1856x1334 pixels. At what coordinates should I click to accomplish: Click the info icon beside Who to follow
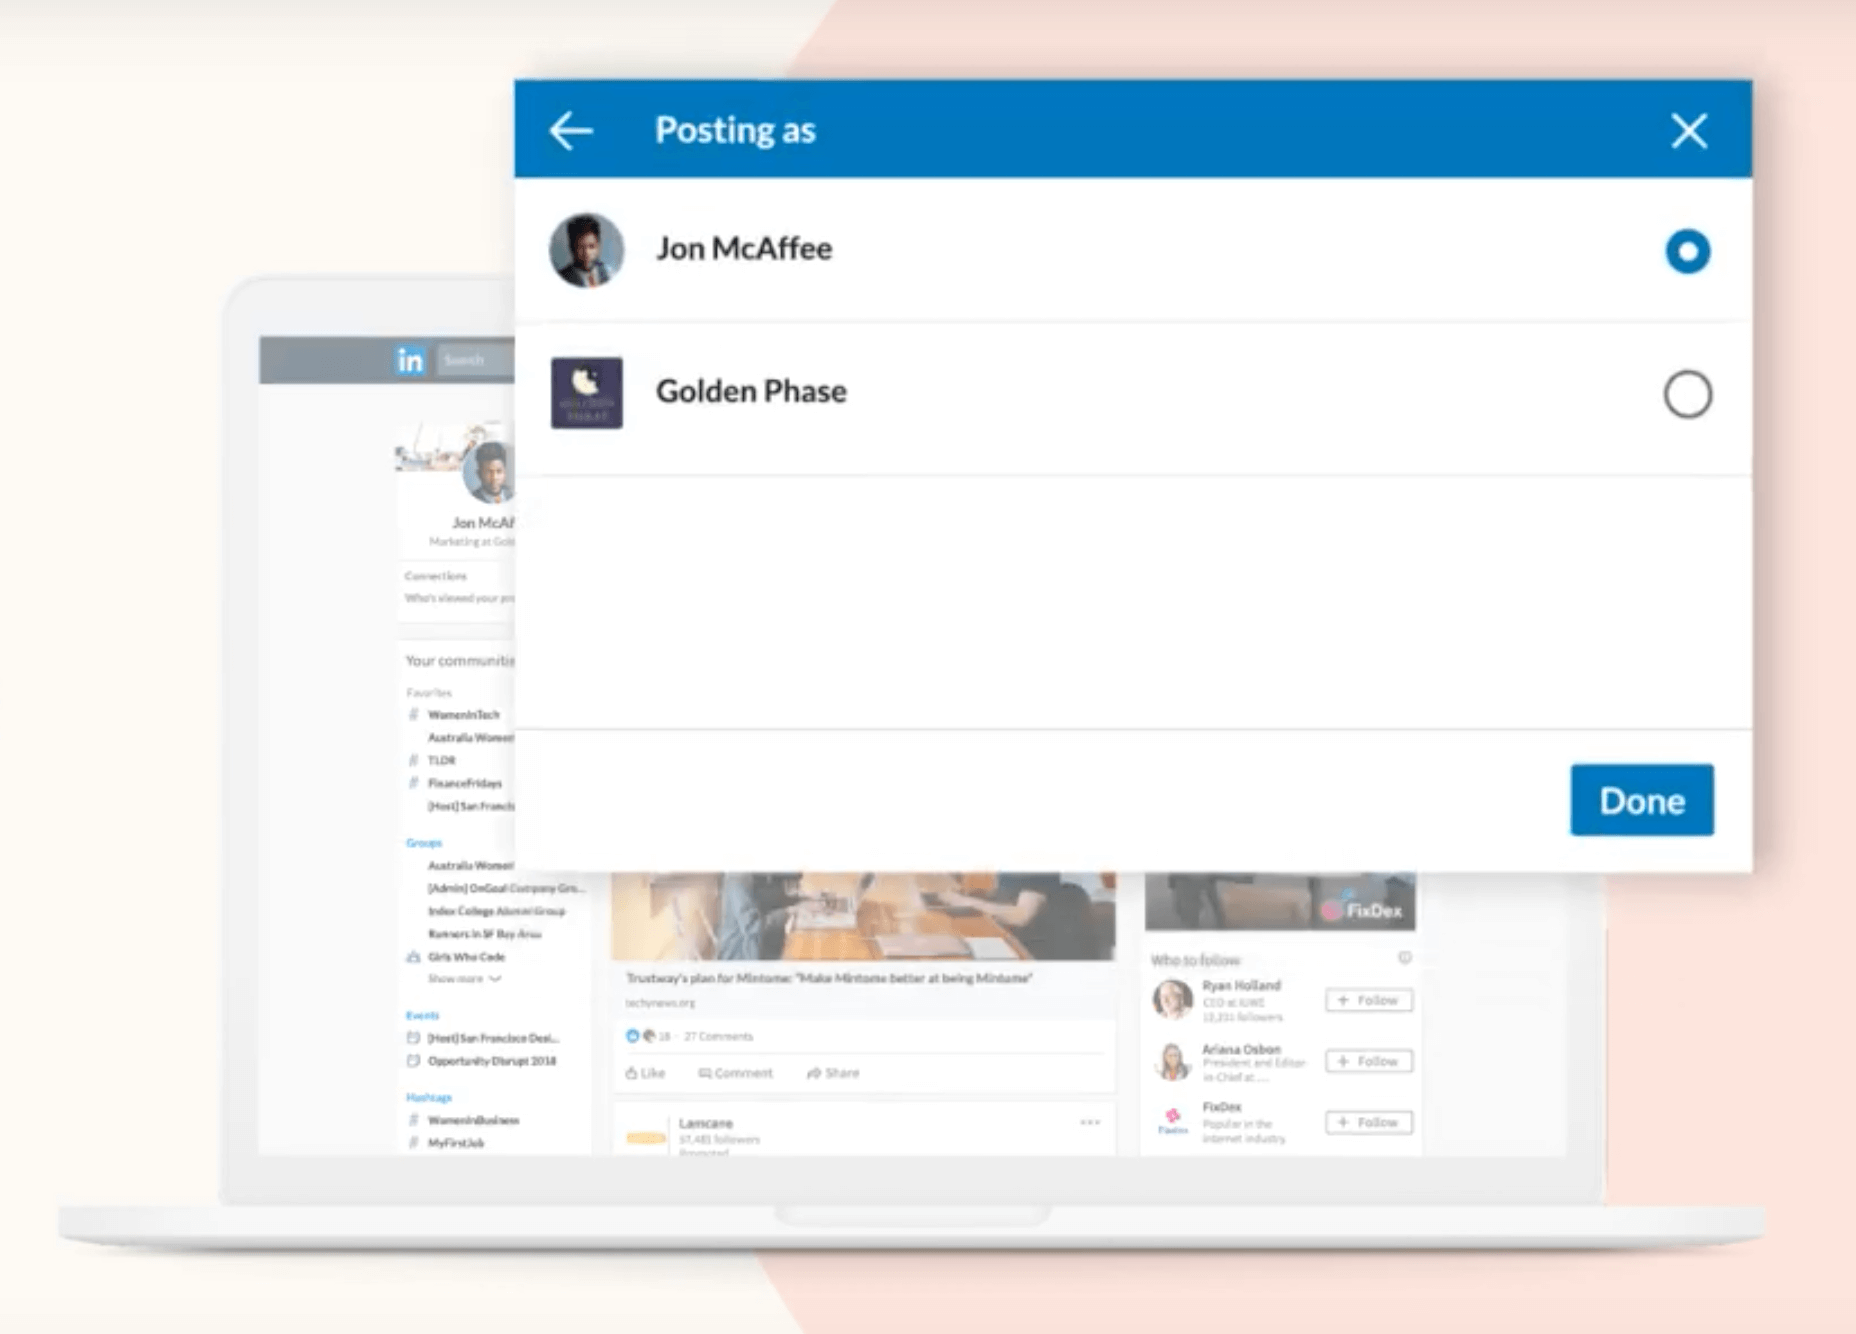[x=1405, y=958]
